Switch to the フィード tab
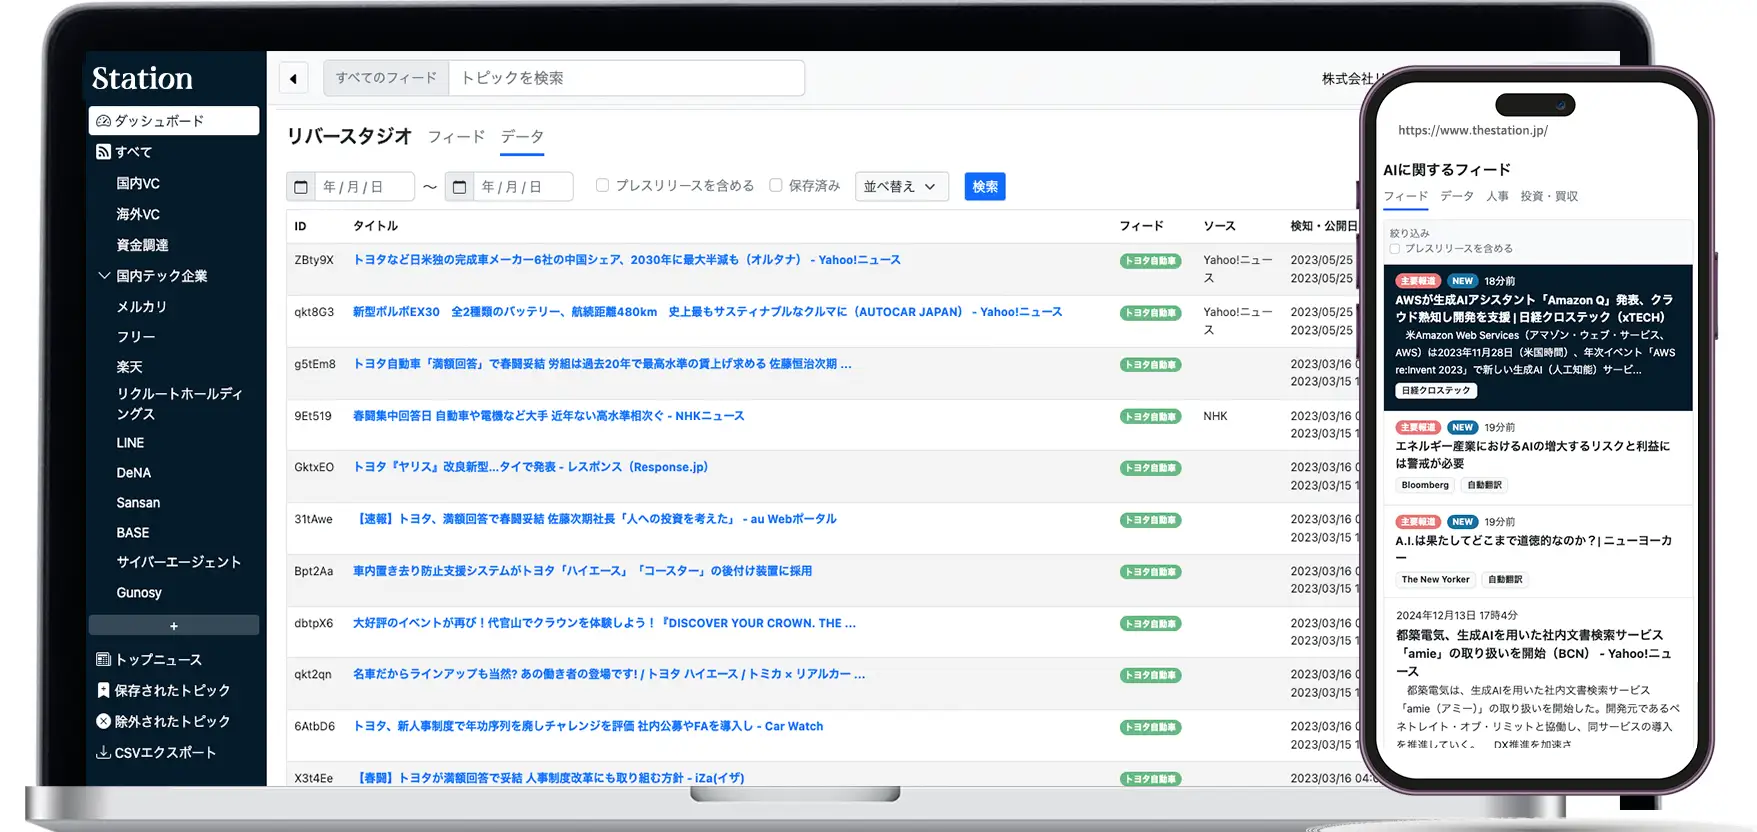Viewport: 1757px width, 832px height. (456, 137)
